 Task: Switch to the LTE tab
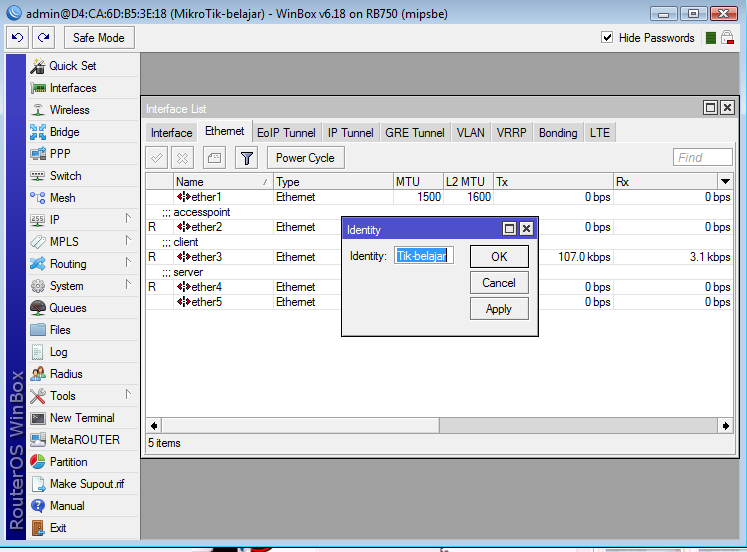pyautogui.click(x=600, y=133)
